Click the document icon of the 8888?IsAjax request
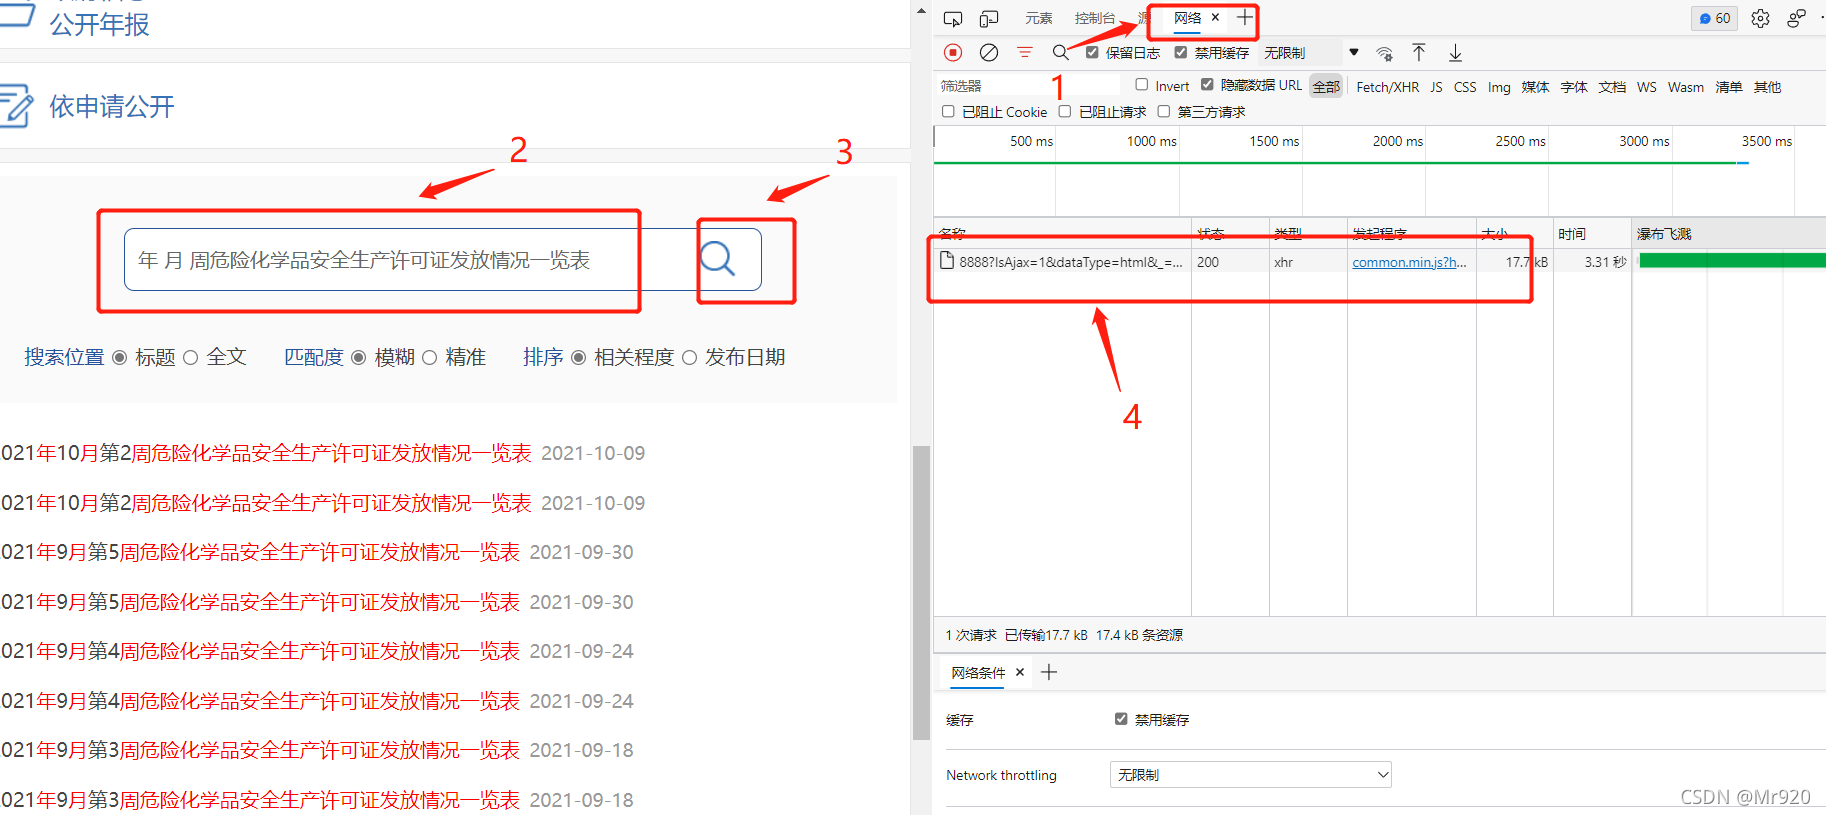The width and height of the screenshot is (1826, 815). coord(947,261)
